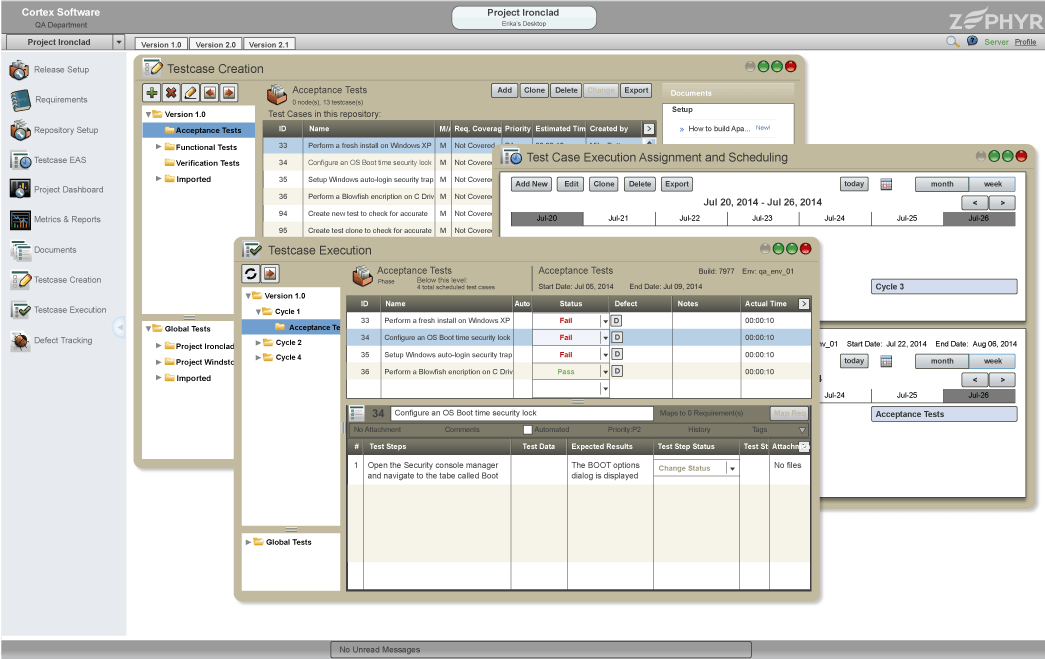Open History section for test 34
Screen dimensions: 1045x659
coord(699,430)
